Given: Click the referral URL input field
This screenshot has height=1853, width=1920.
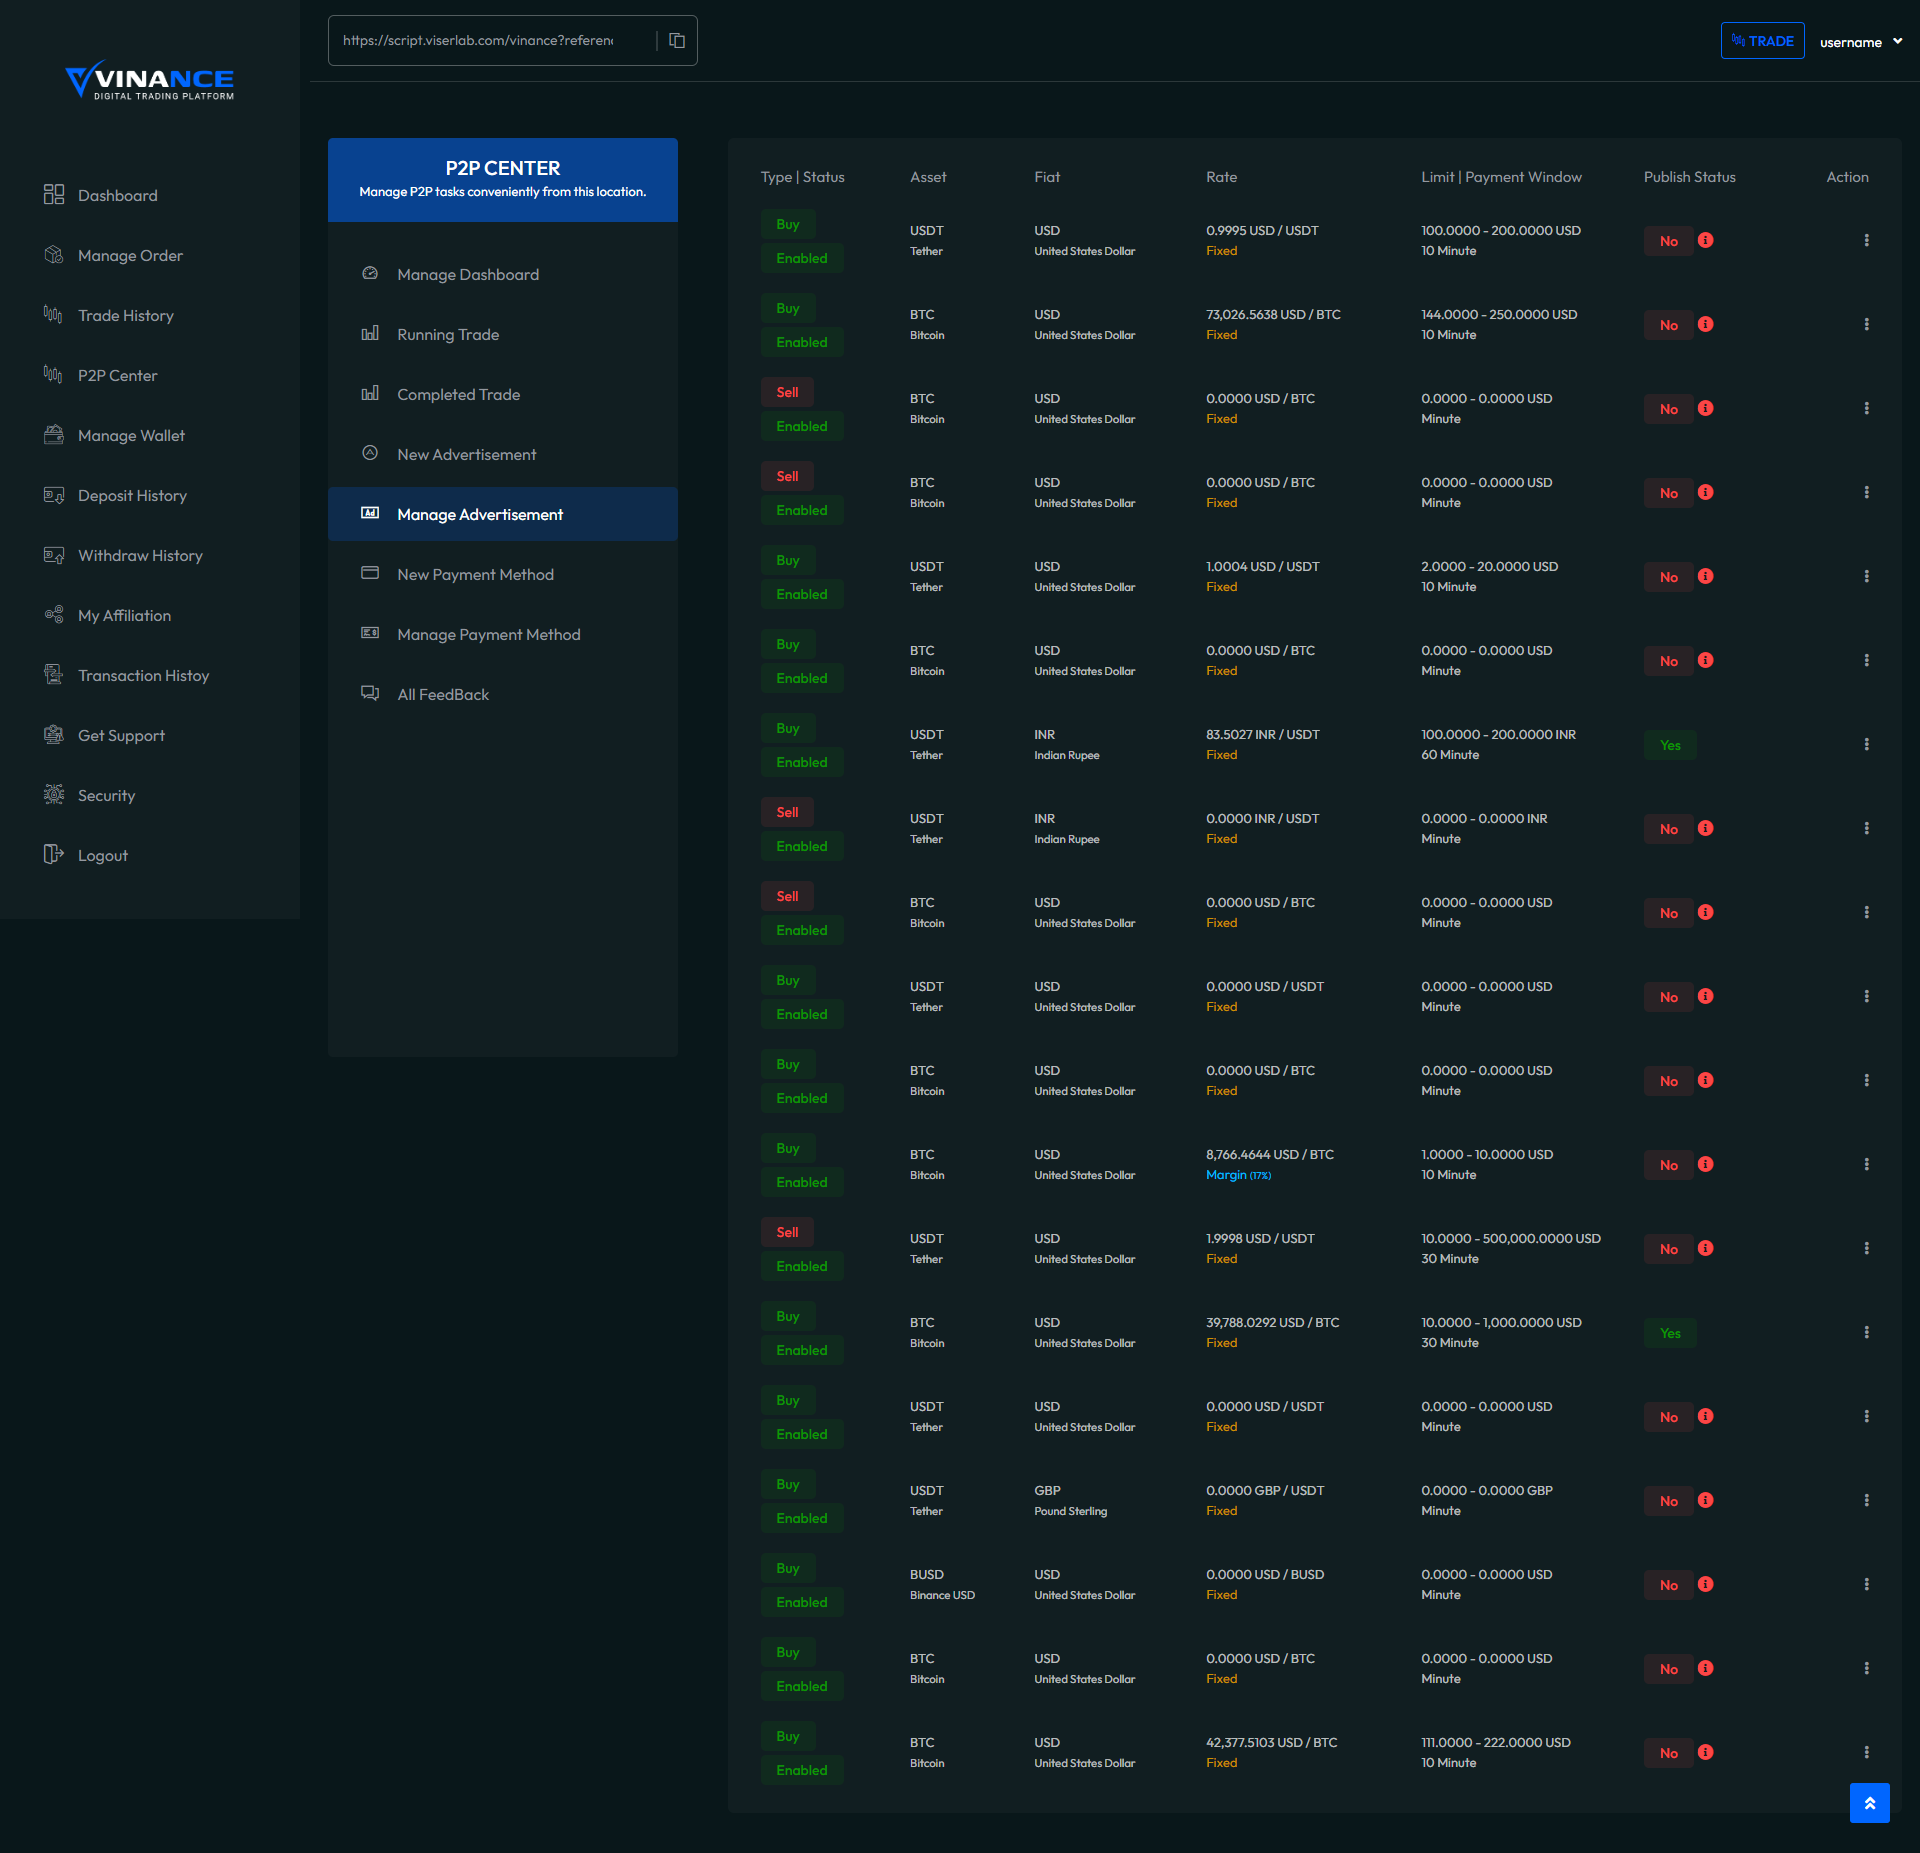Looking at the screenshot, I should [478, 41].
